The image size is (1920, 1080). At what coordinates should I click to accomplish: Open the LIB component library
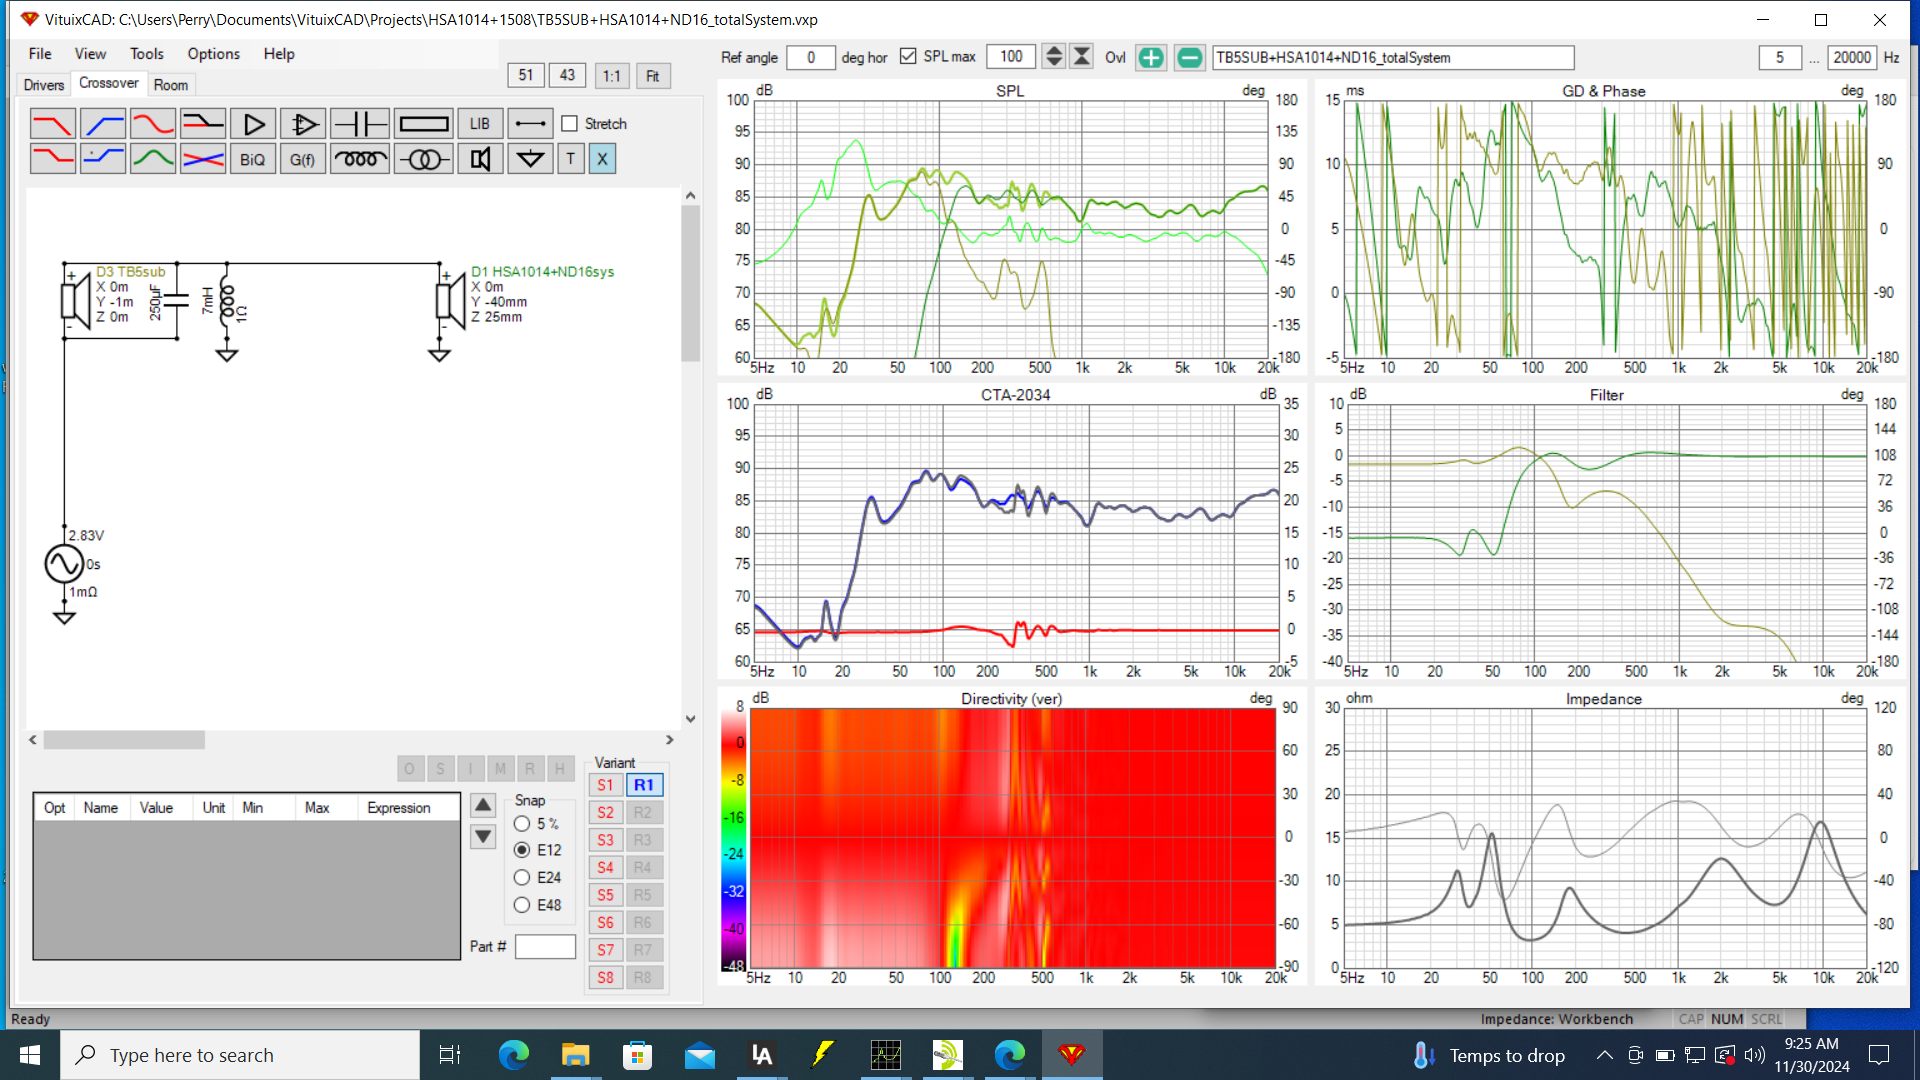coord(480,124)
